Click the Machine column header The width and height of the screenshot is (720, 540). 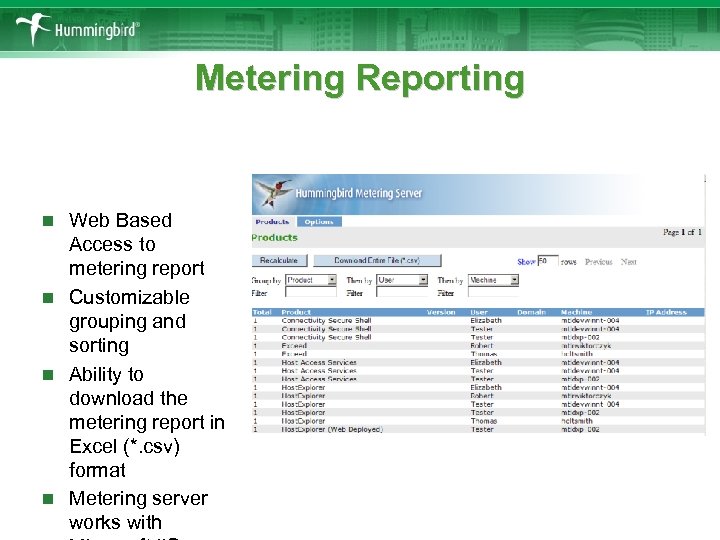click(x=577, y=312)
